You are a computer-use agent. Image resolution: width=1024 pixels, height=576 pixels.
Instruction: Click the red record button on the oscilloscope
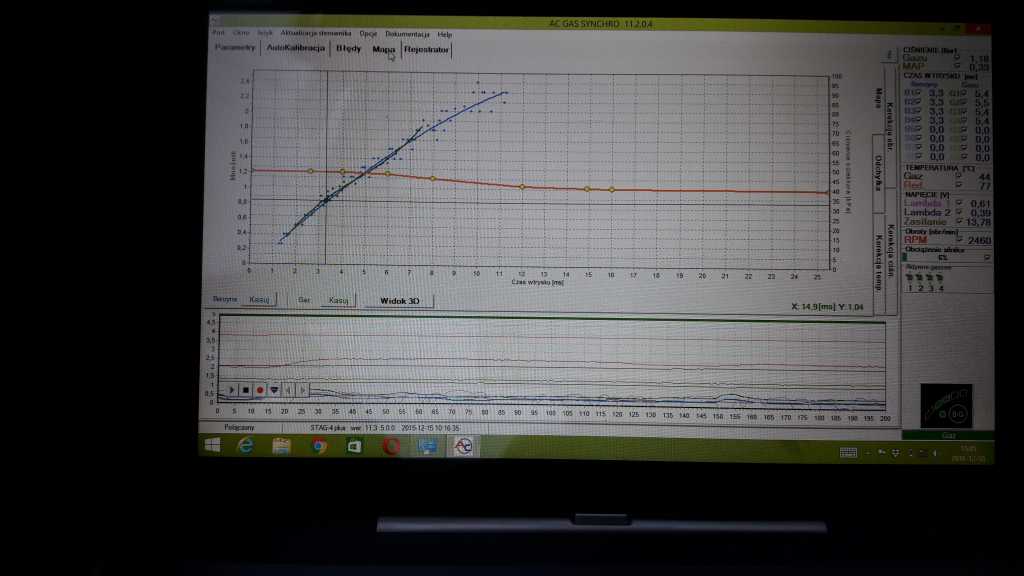click(x=260, y=389)
